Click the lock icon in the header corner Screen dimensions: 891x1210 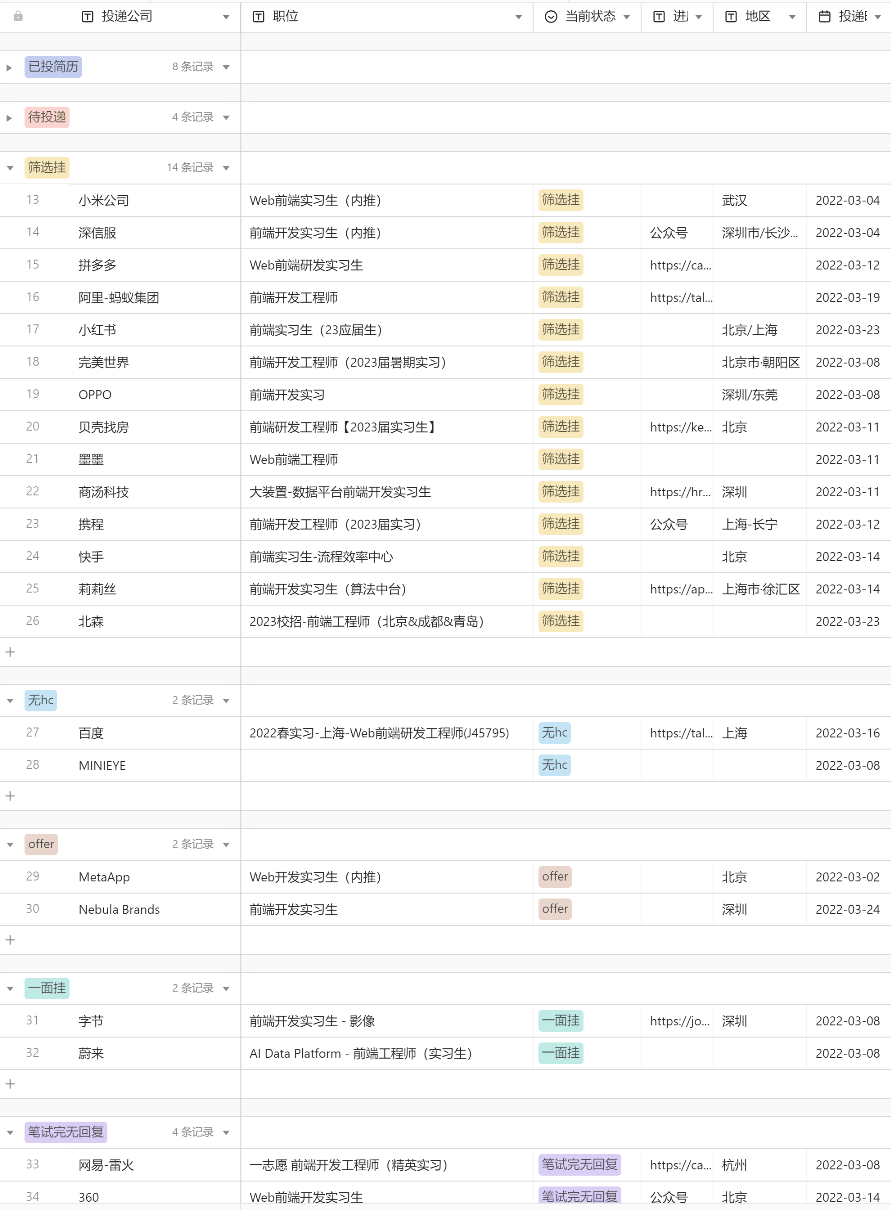click(x=18, y=17)
